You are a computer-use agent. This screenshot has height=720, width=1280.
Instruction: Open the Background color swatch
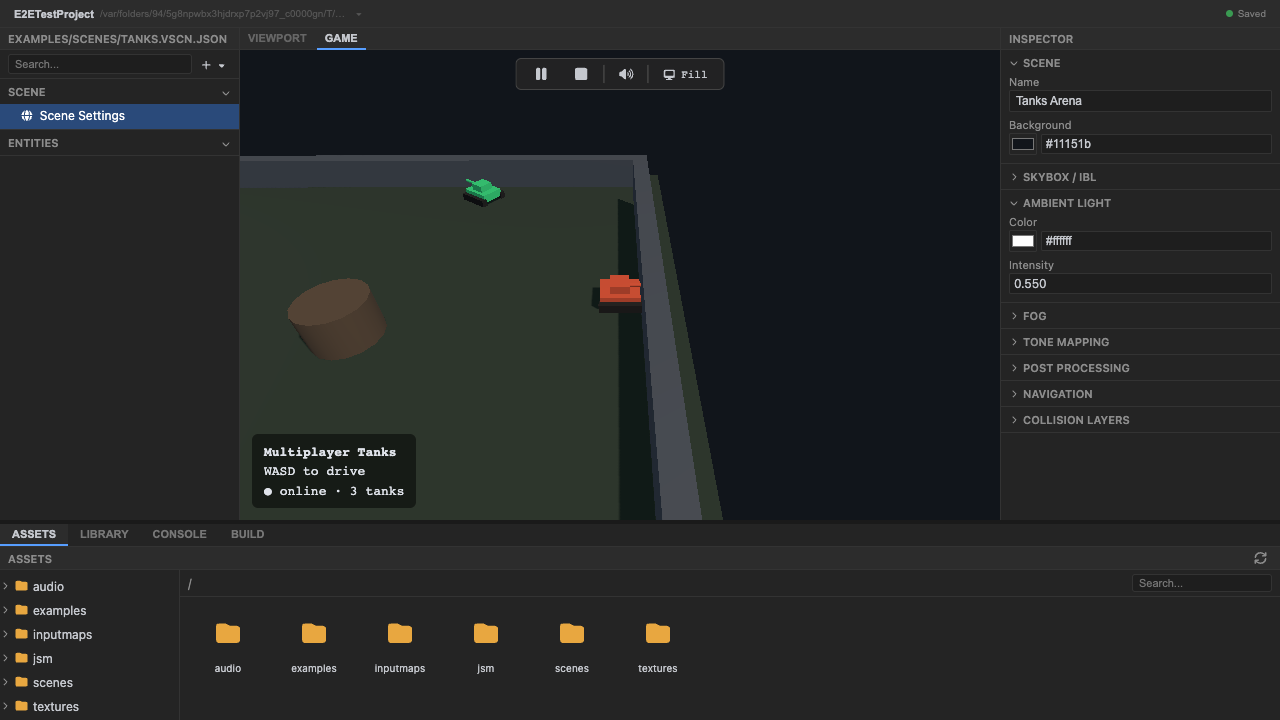[1023, 144]
